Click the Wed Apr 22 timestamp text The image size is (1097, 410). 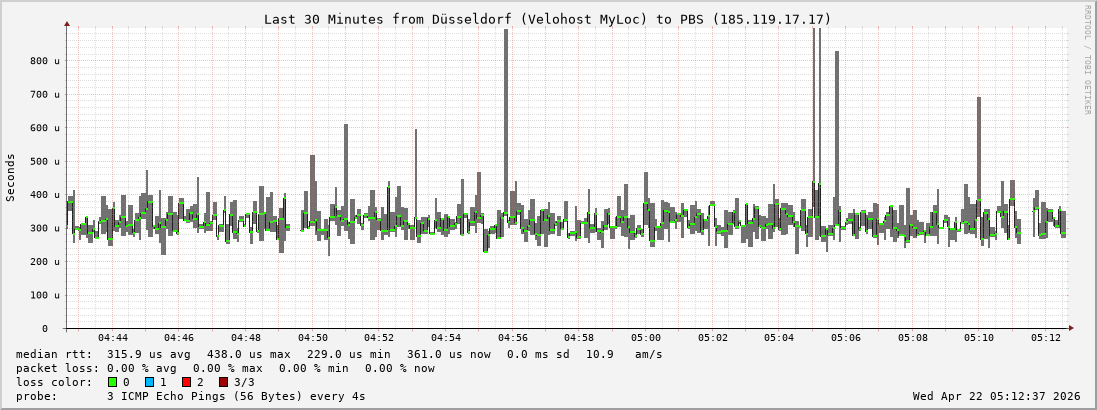click(x=996, y=396)
